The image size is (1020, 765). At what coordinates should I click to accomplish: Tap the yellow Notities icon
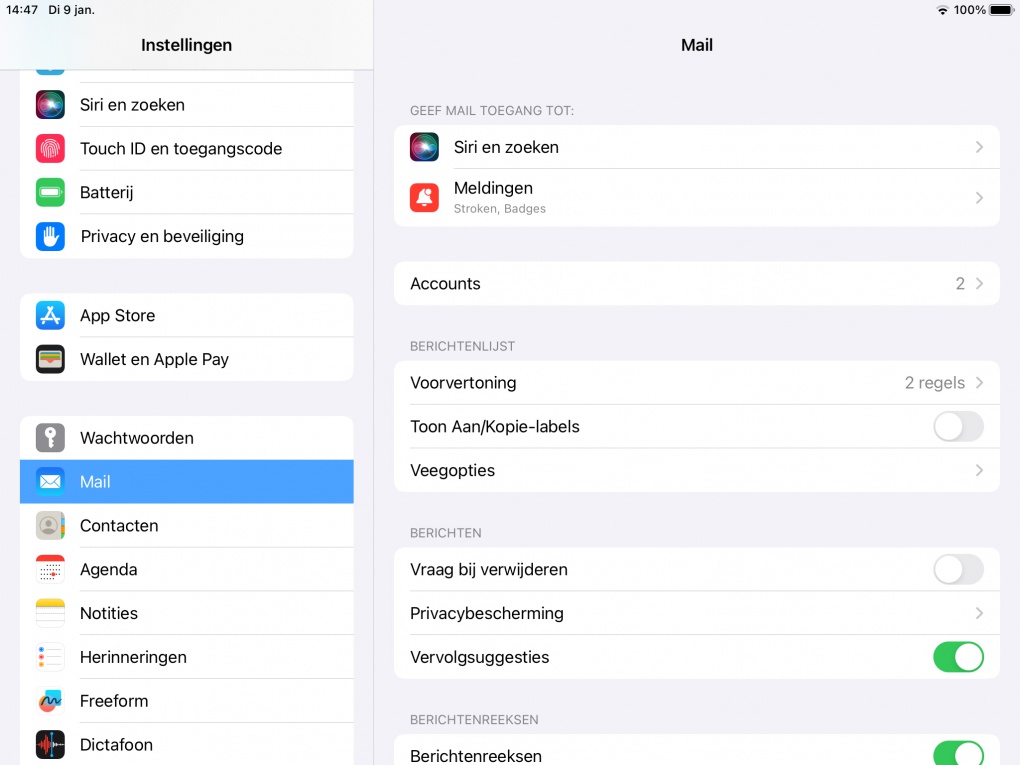[50, 613]
